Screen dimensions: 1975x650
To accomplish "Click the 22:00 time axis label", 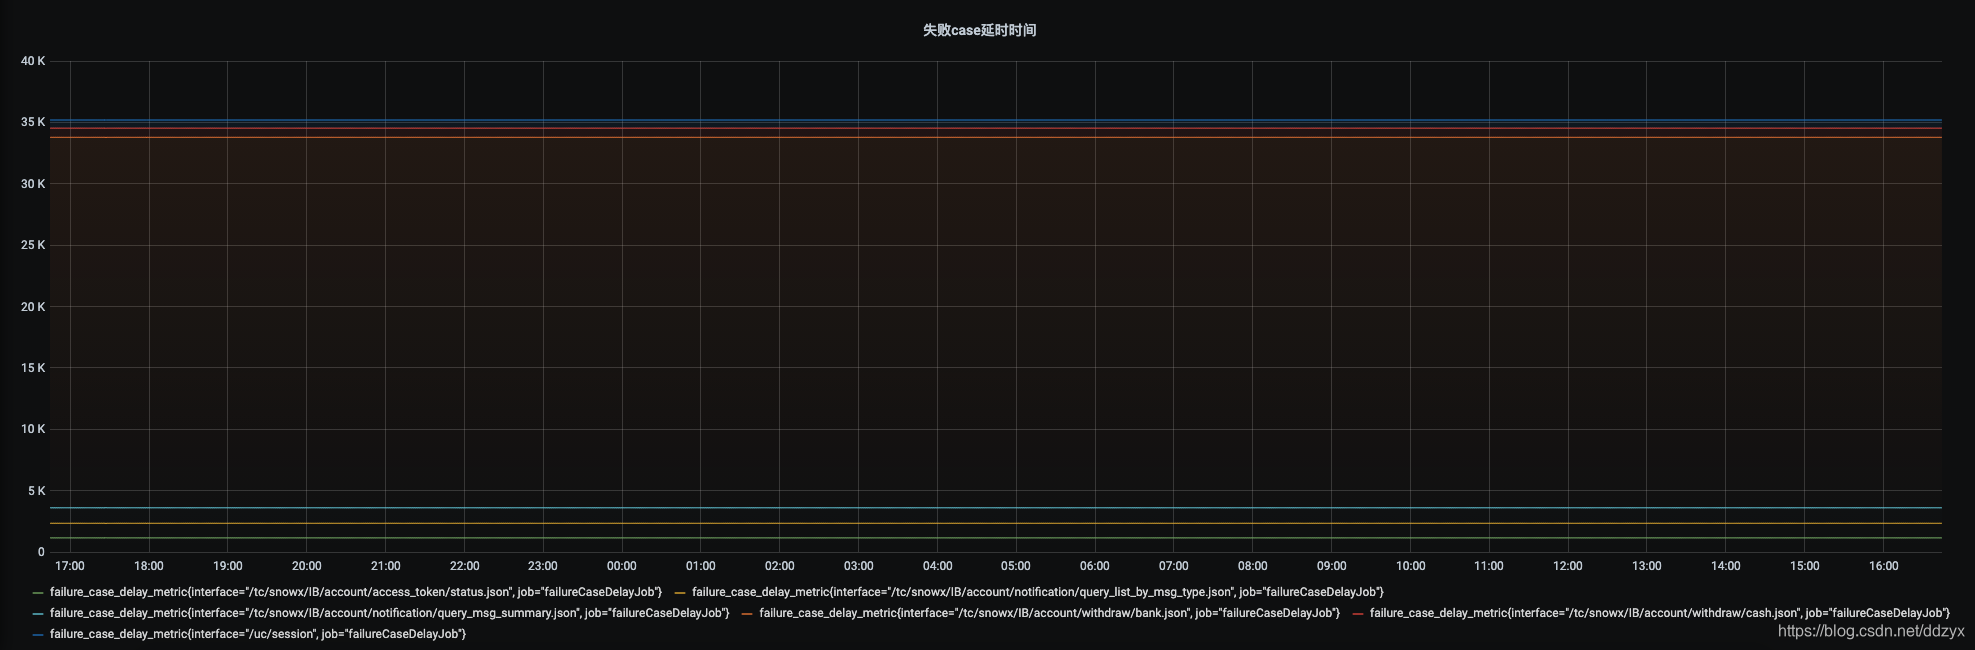I will 464,566.
